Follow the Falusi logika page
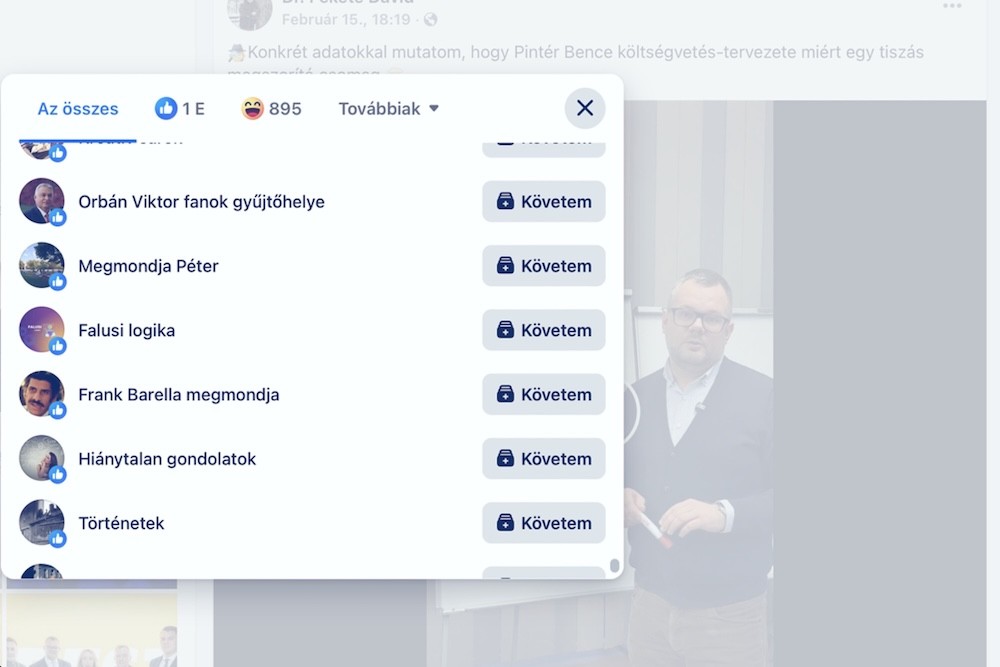 point(544,330)
